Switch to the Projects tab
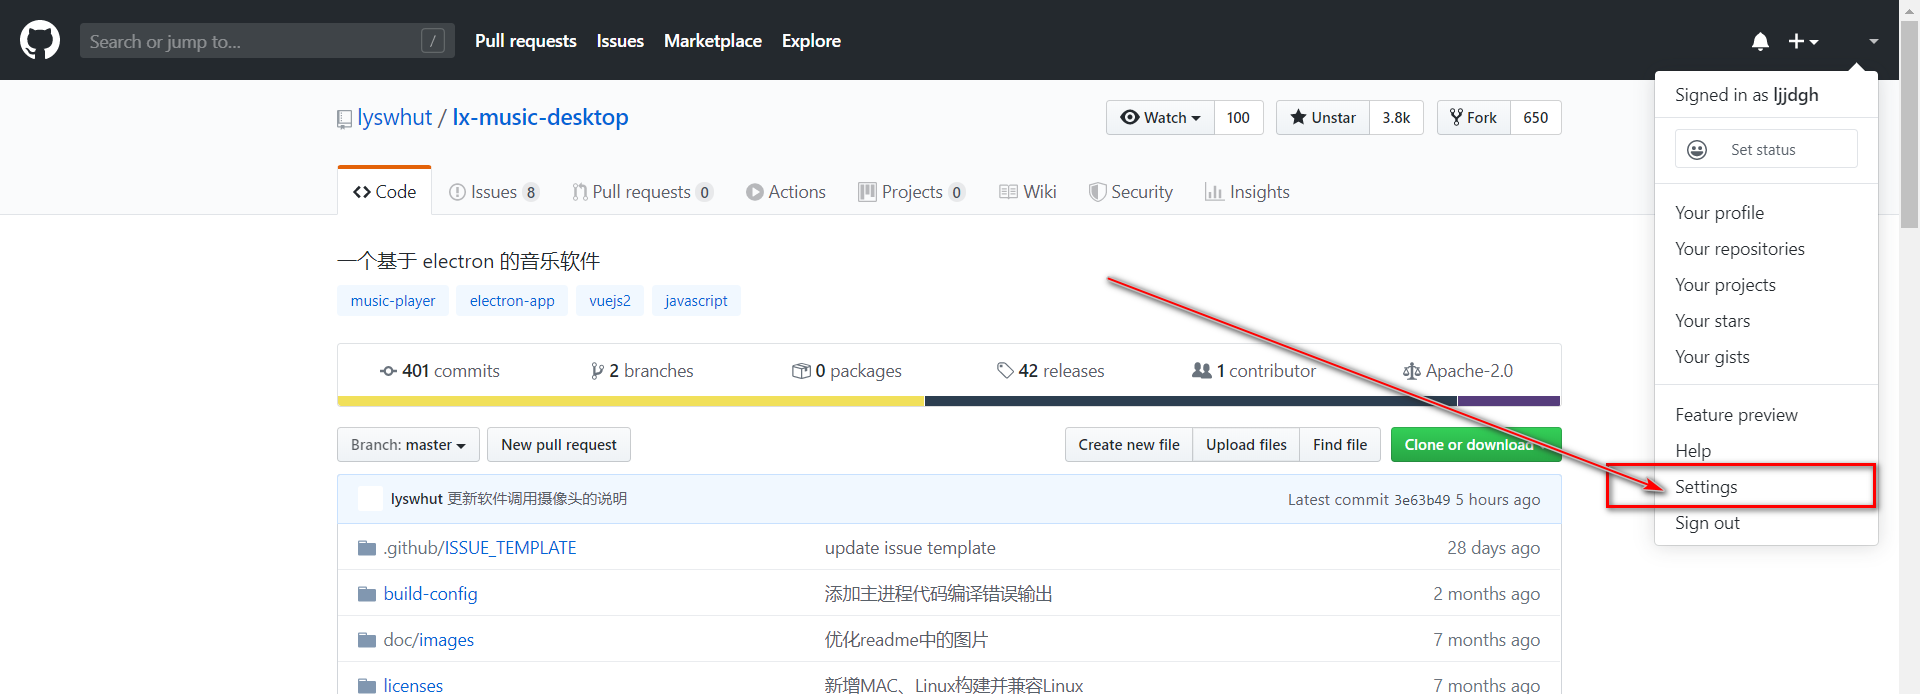The image size is (1920, 694). tap(911, 192)
